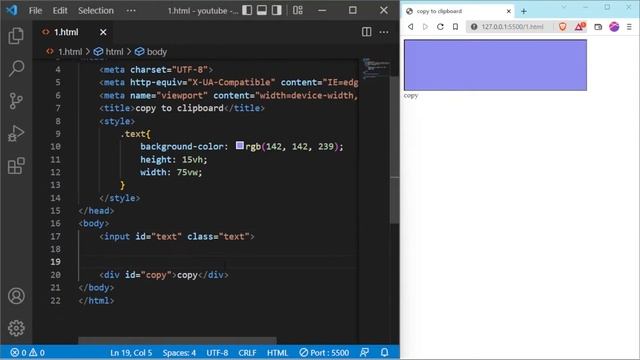Click the feedback icon in status bar
Screen dimensions: 640x360
(364, 352)
